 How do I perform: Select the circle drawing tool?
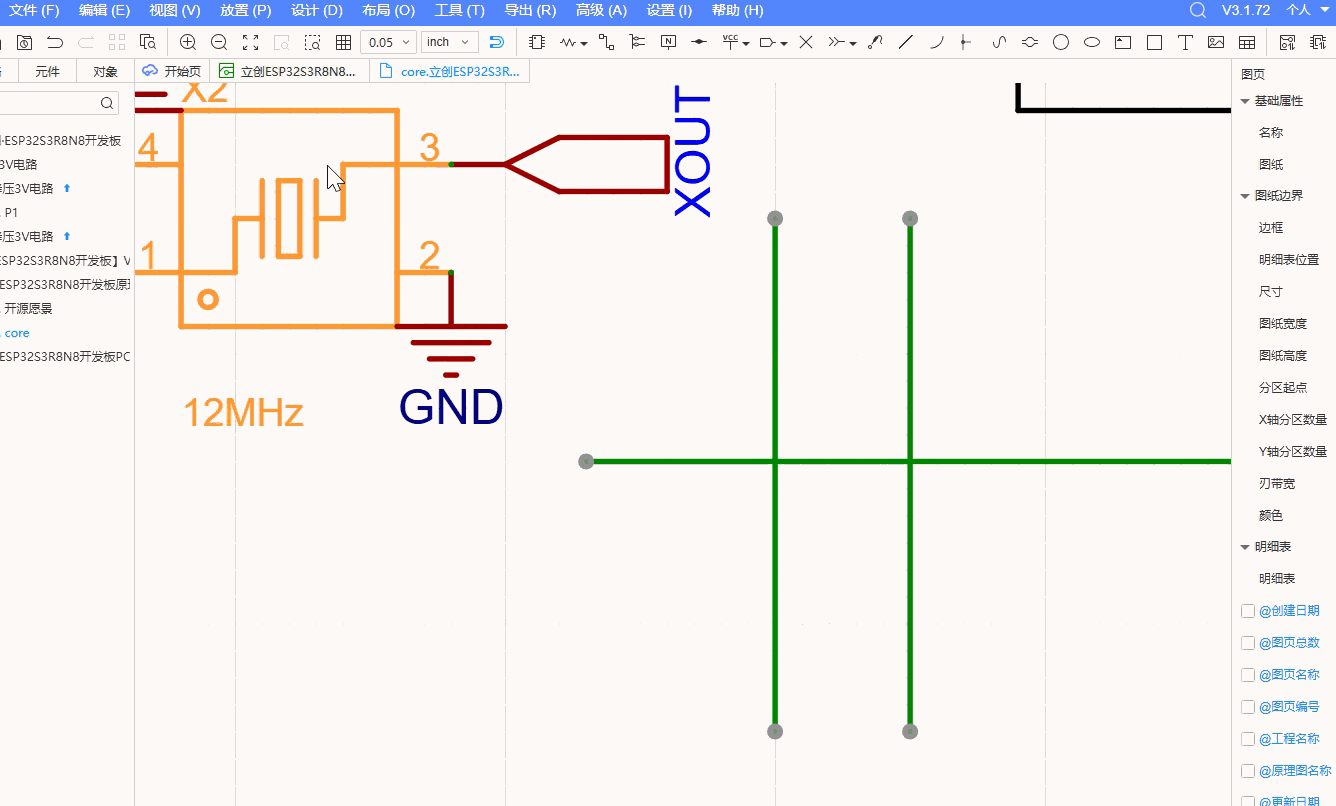[1061, 42]
